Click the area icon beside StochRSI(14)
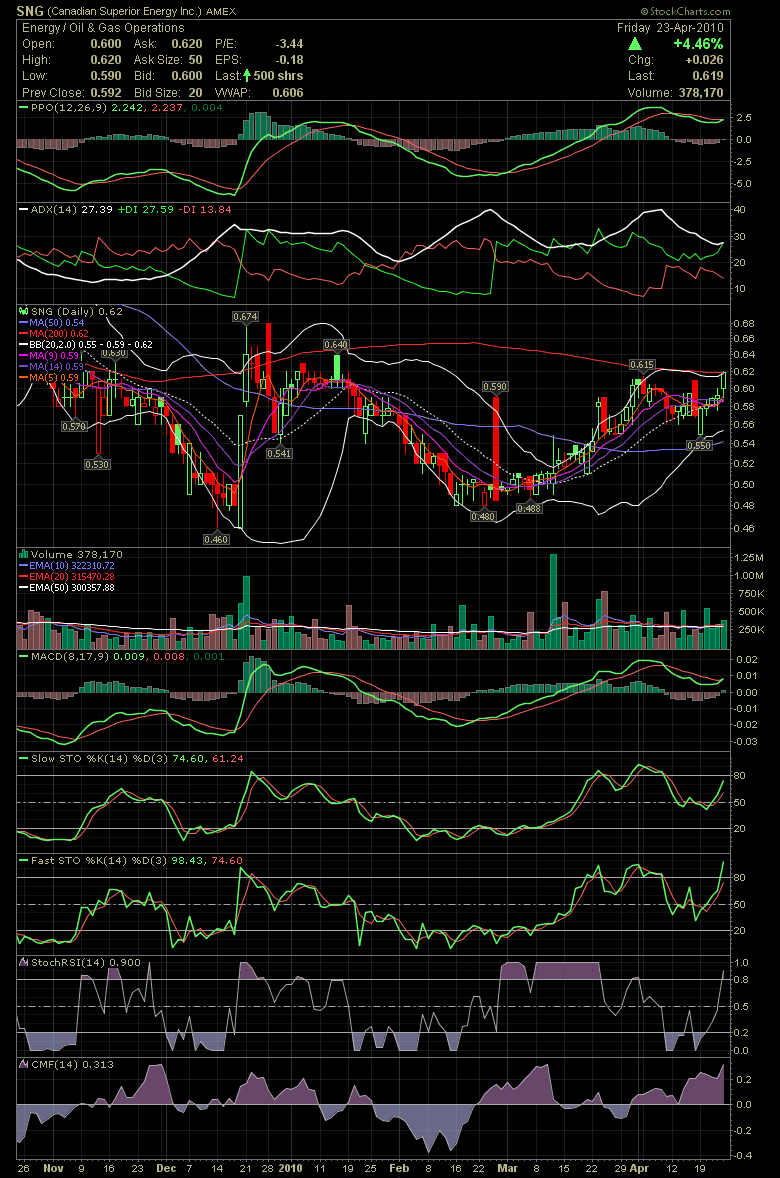The image size is (780, 1178). [x=23, y=962]
